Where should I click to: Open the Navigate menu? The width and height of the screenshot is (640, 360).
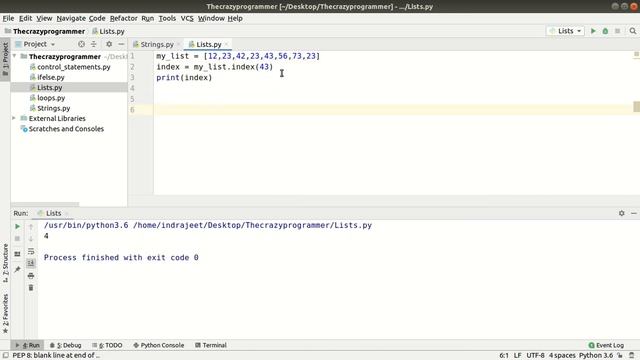(x=71, y=18)
